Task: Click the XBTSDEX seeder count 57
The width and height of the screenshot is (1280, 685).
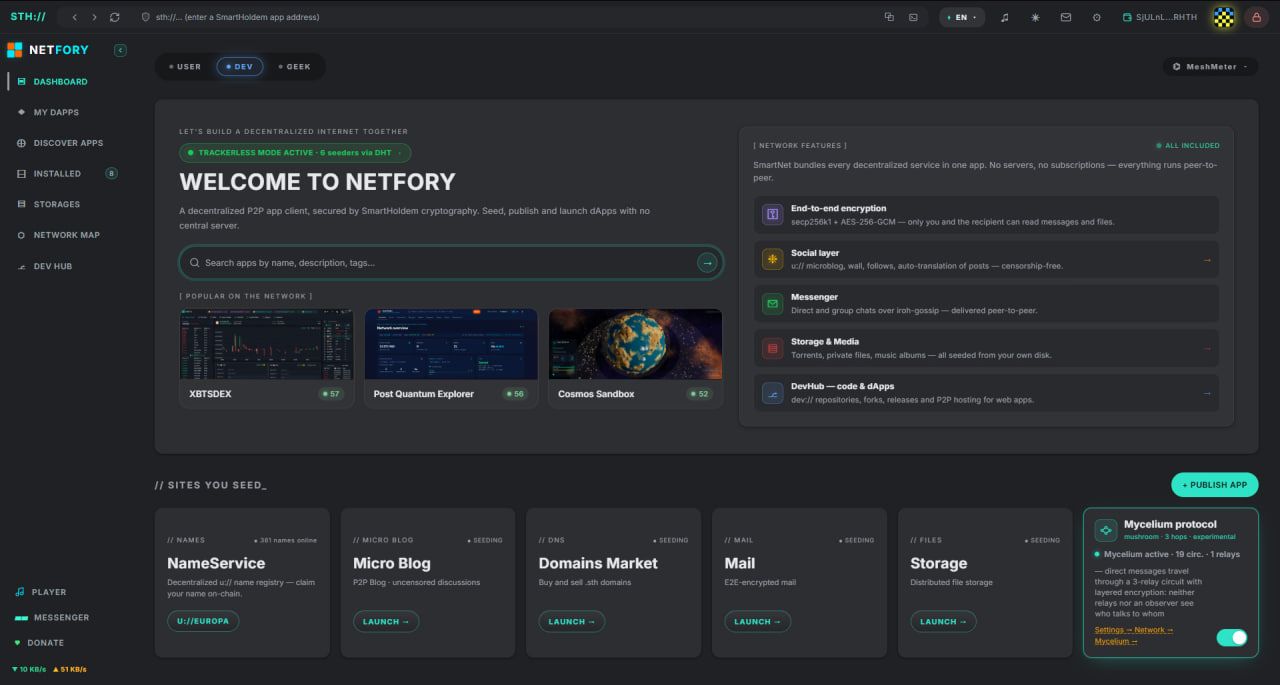Action: [331, 394]
